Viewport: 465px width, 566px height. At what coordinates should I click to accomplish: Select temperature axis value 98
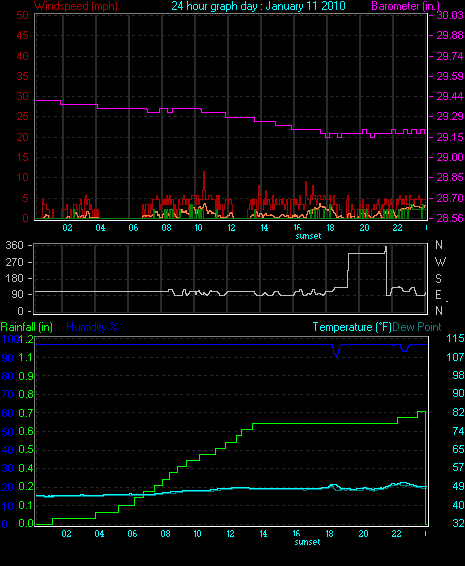tap(458, 375)
